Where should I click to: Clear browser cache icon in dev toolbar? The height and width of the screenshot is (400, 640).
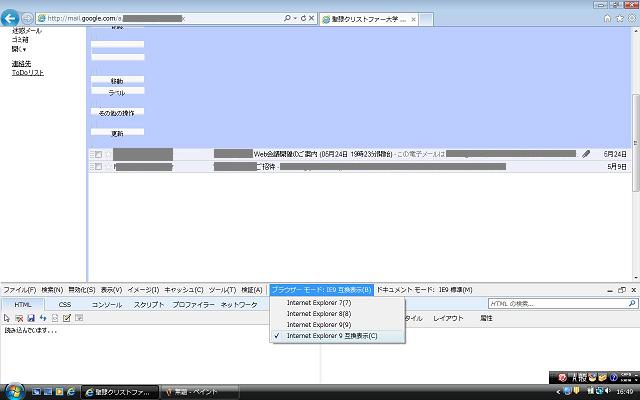click(19, 318)
